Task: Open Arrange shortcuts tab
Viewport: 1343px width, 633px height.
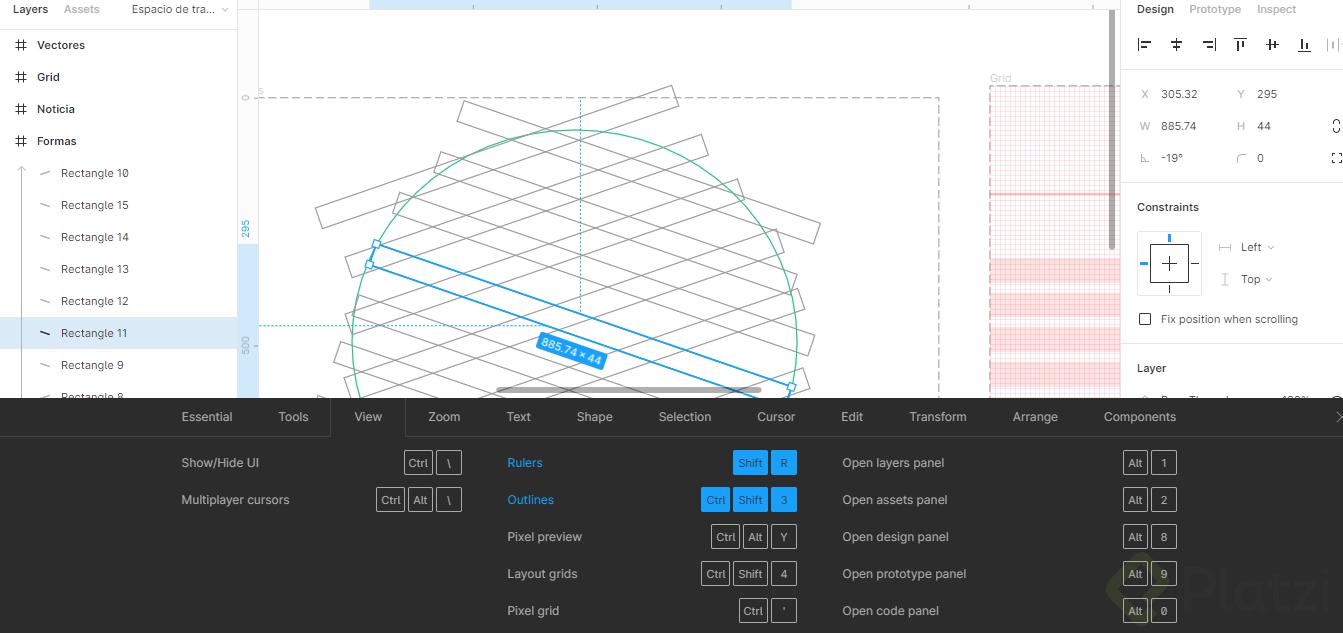Action: point(1035,417)
